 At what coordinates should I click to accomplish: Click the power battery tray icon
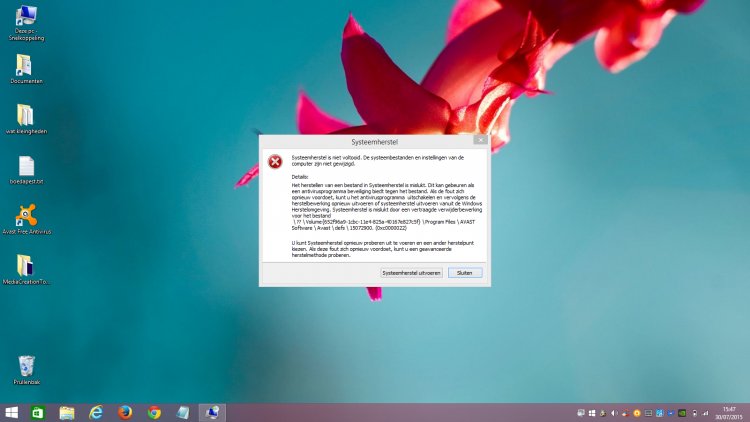coord(695,413)
